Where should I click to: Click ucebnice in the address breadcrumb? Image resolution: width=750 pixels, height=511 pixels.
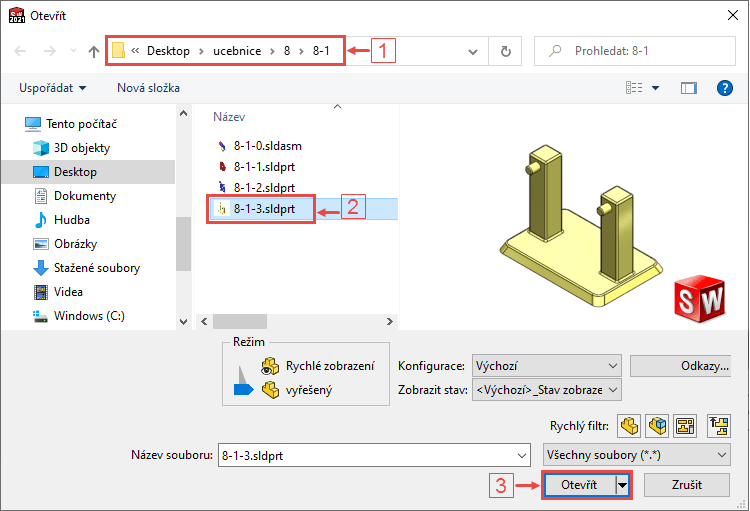237,51
